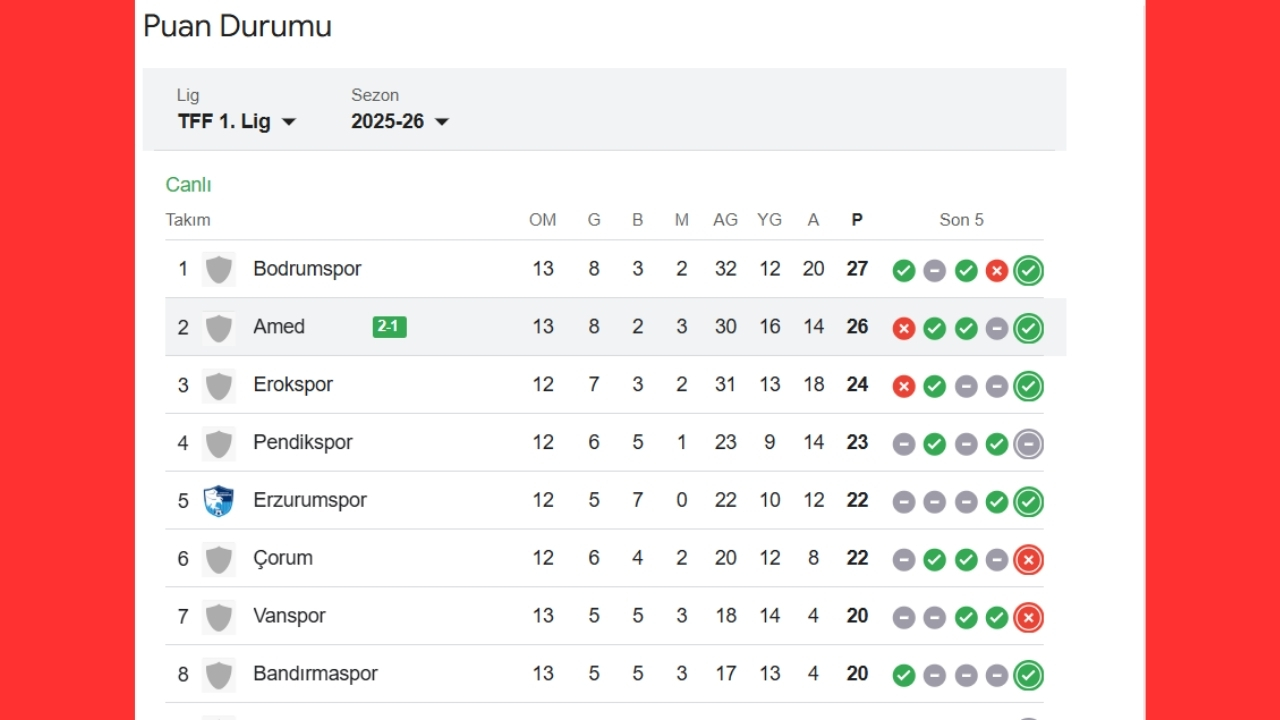Open the Pendikspor team link
The width and height of the screenshot is (1280, 720).
point(302,442)
